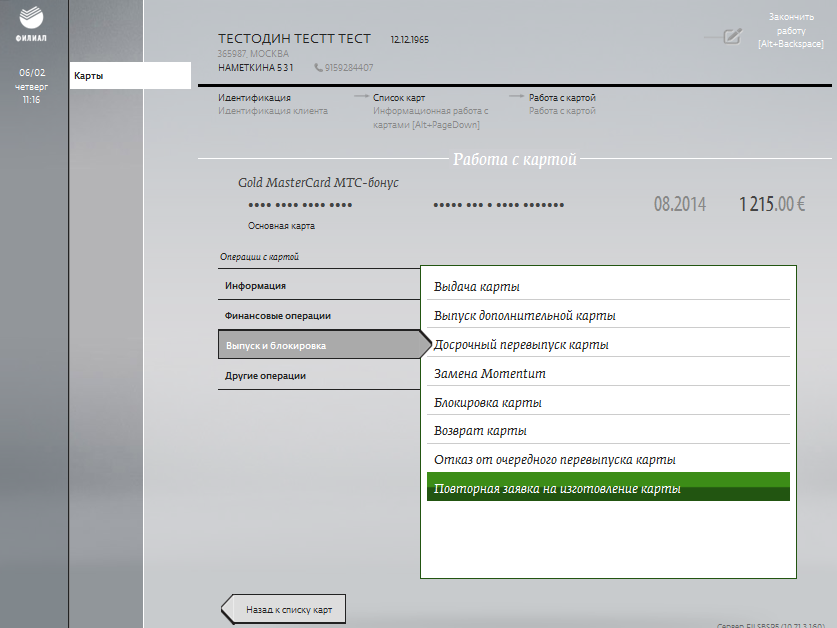Click the balance 1 215.00 €

click(772, 204)
